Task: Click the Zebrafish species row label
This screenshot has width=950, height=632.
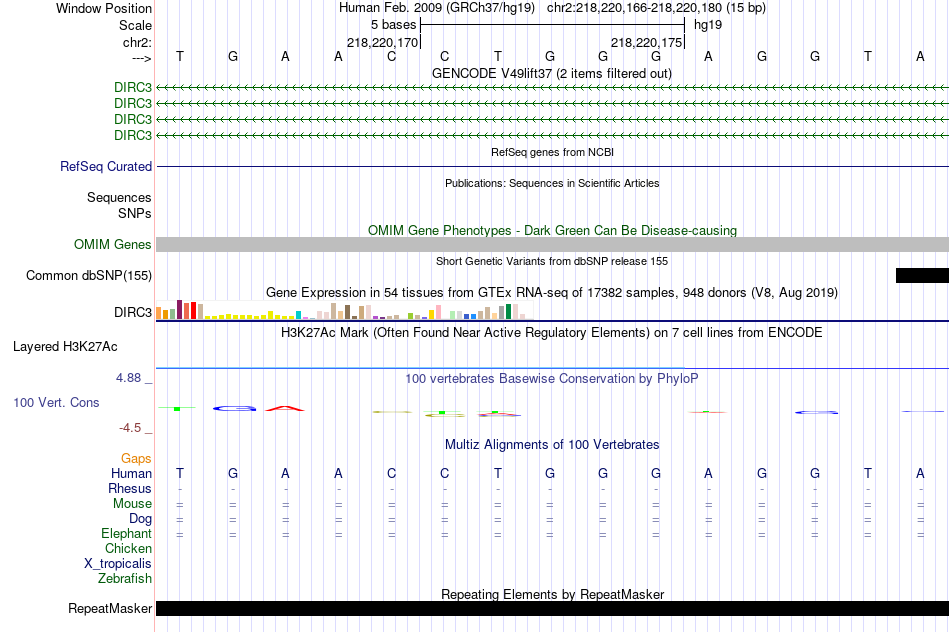Action: (125, 579)
